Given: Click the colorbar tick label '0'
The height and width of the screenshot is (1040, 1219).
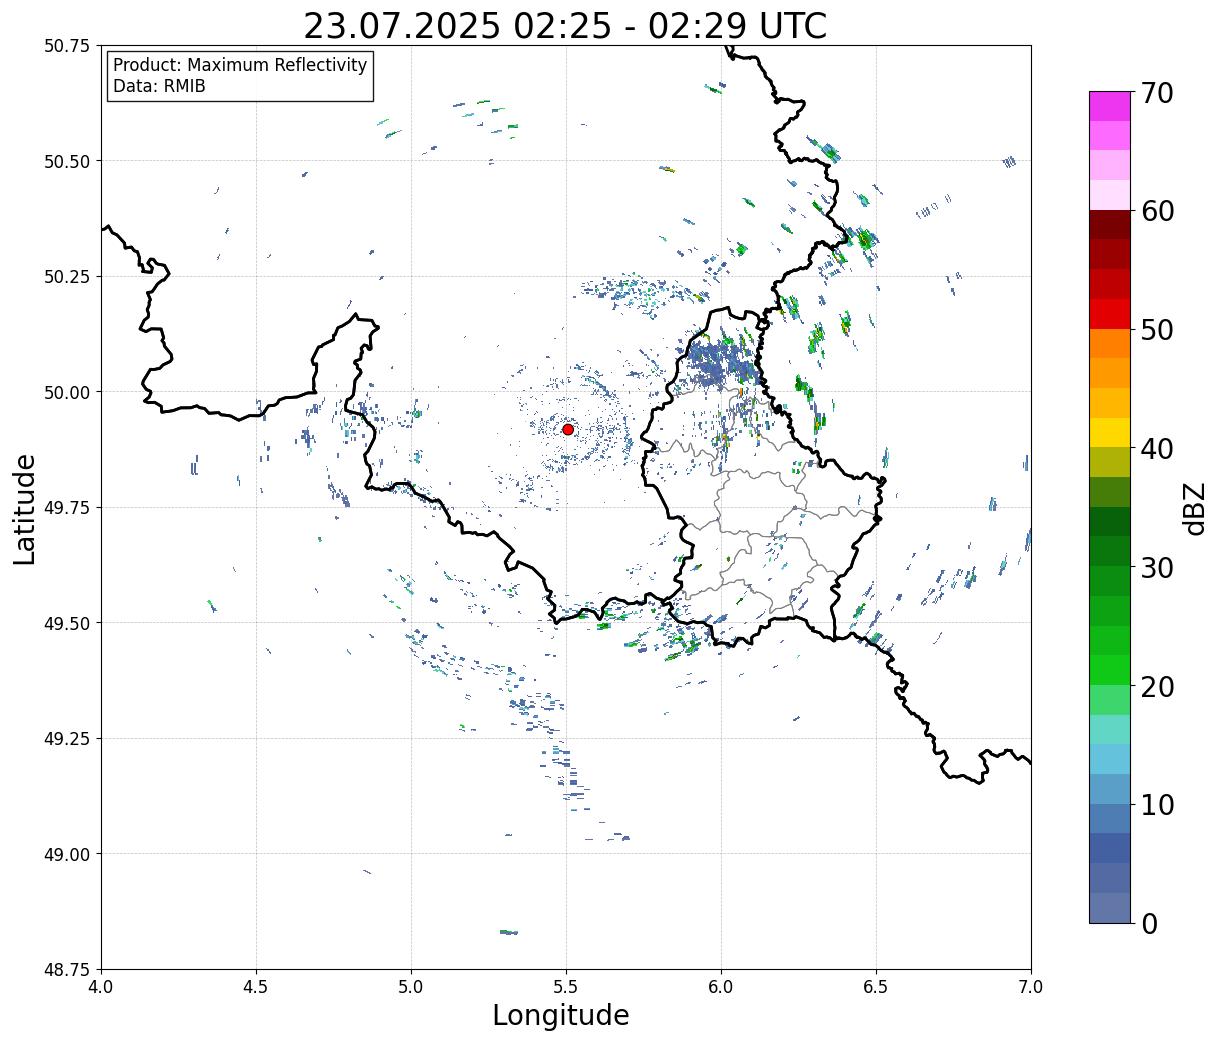Looking at the screenshot, I should pyautogui.click(x=1148, y=923).
